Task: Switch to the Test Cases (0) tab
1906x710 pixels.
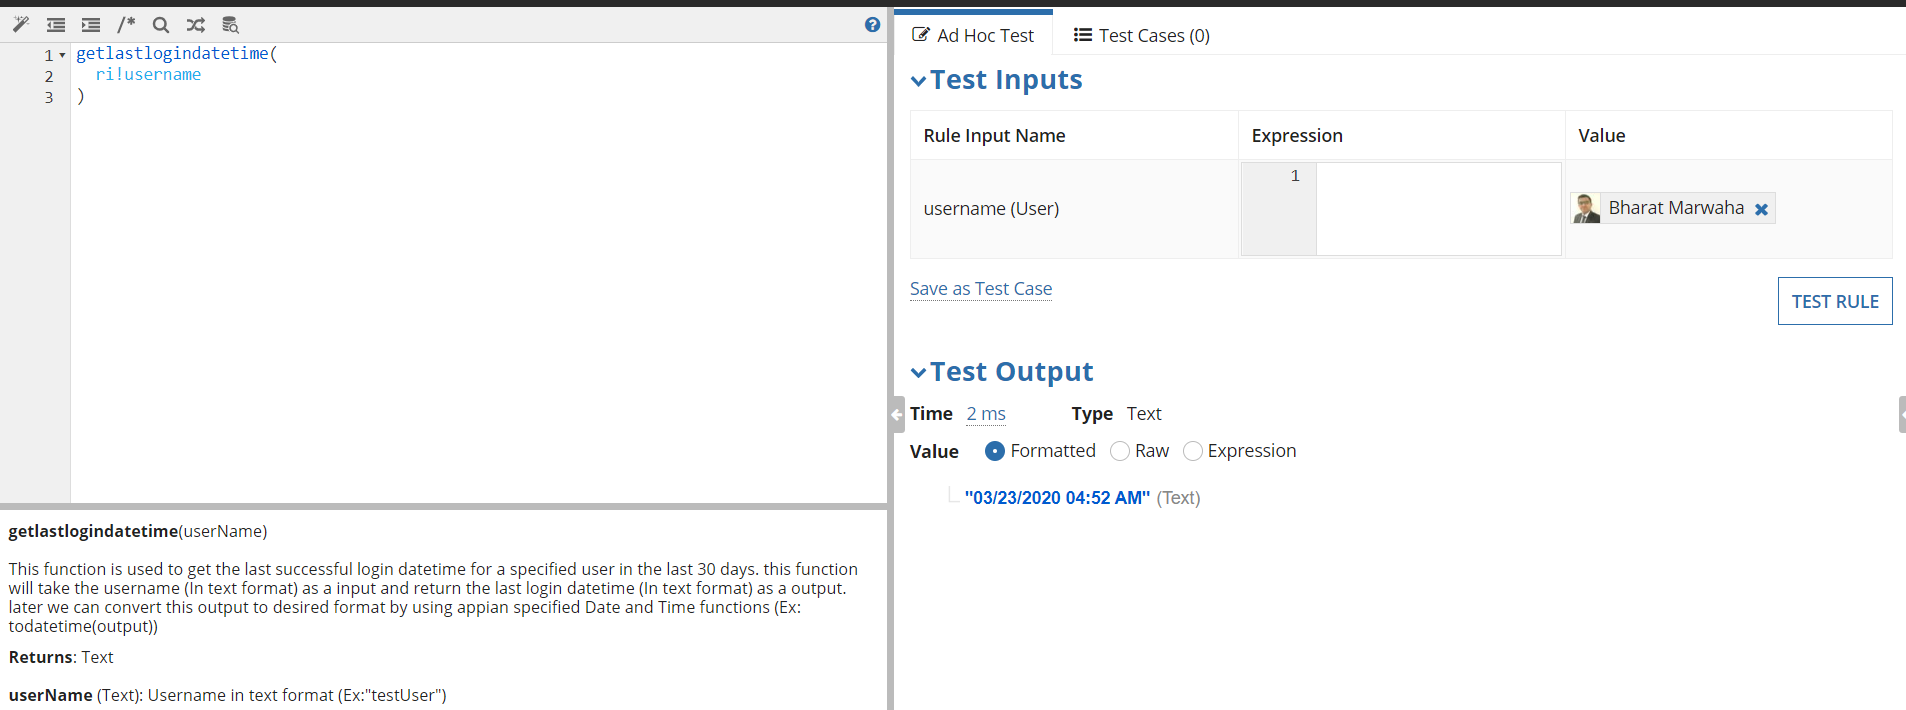Action: (x=1141, y=36)
